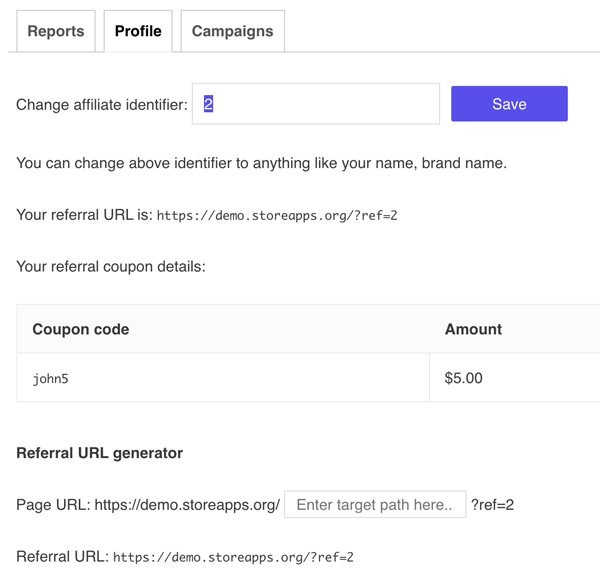The width and height of the screenshot is (600, 576).
Task: Click the identifier hint about brand name
Action: tap(261, 162)
